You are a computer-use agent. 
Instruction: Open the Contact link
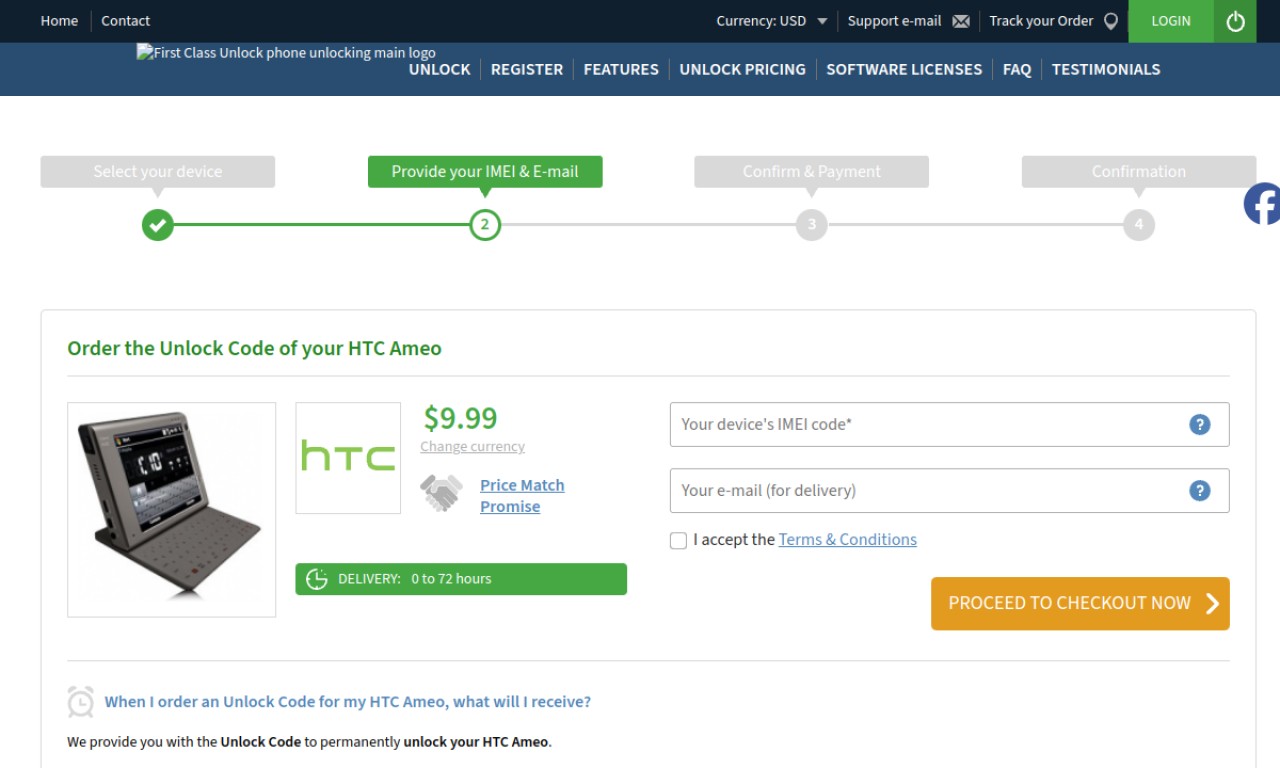tap(125, 21)
